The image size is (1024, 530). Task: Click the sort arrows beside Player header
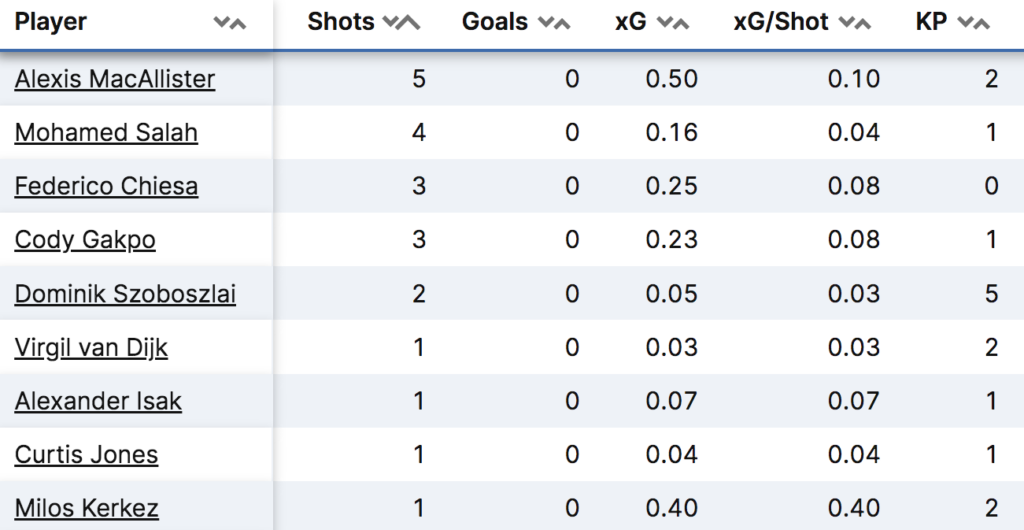pyautogui.click(x=230, y=23)
